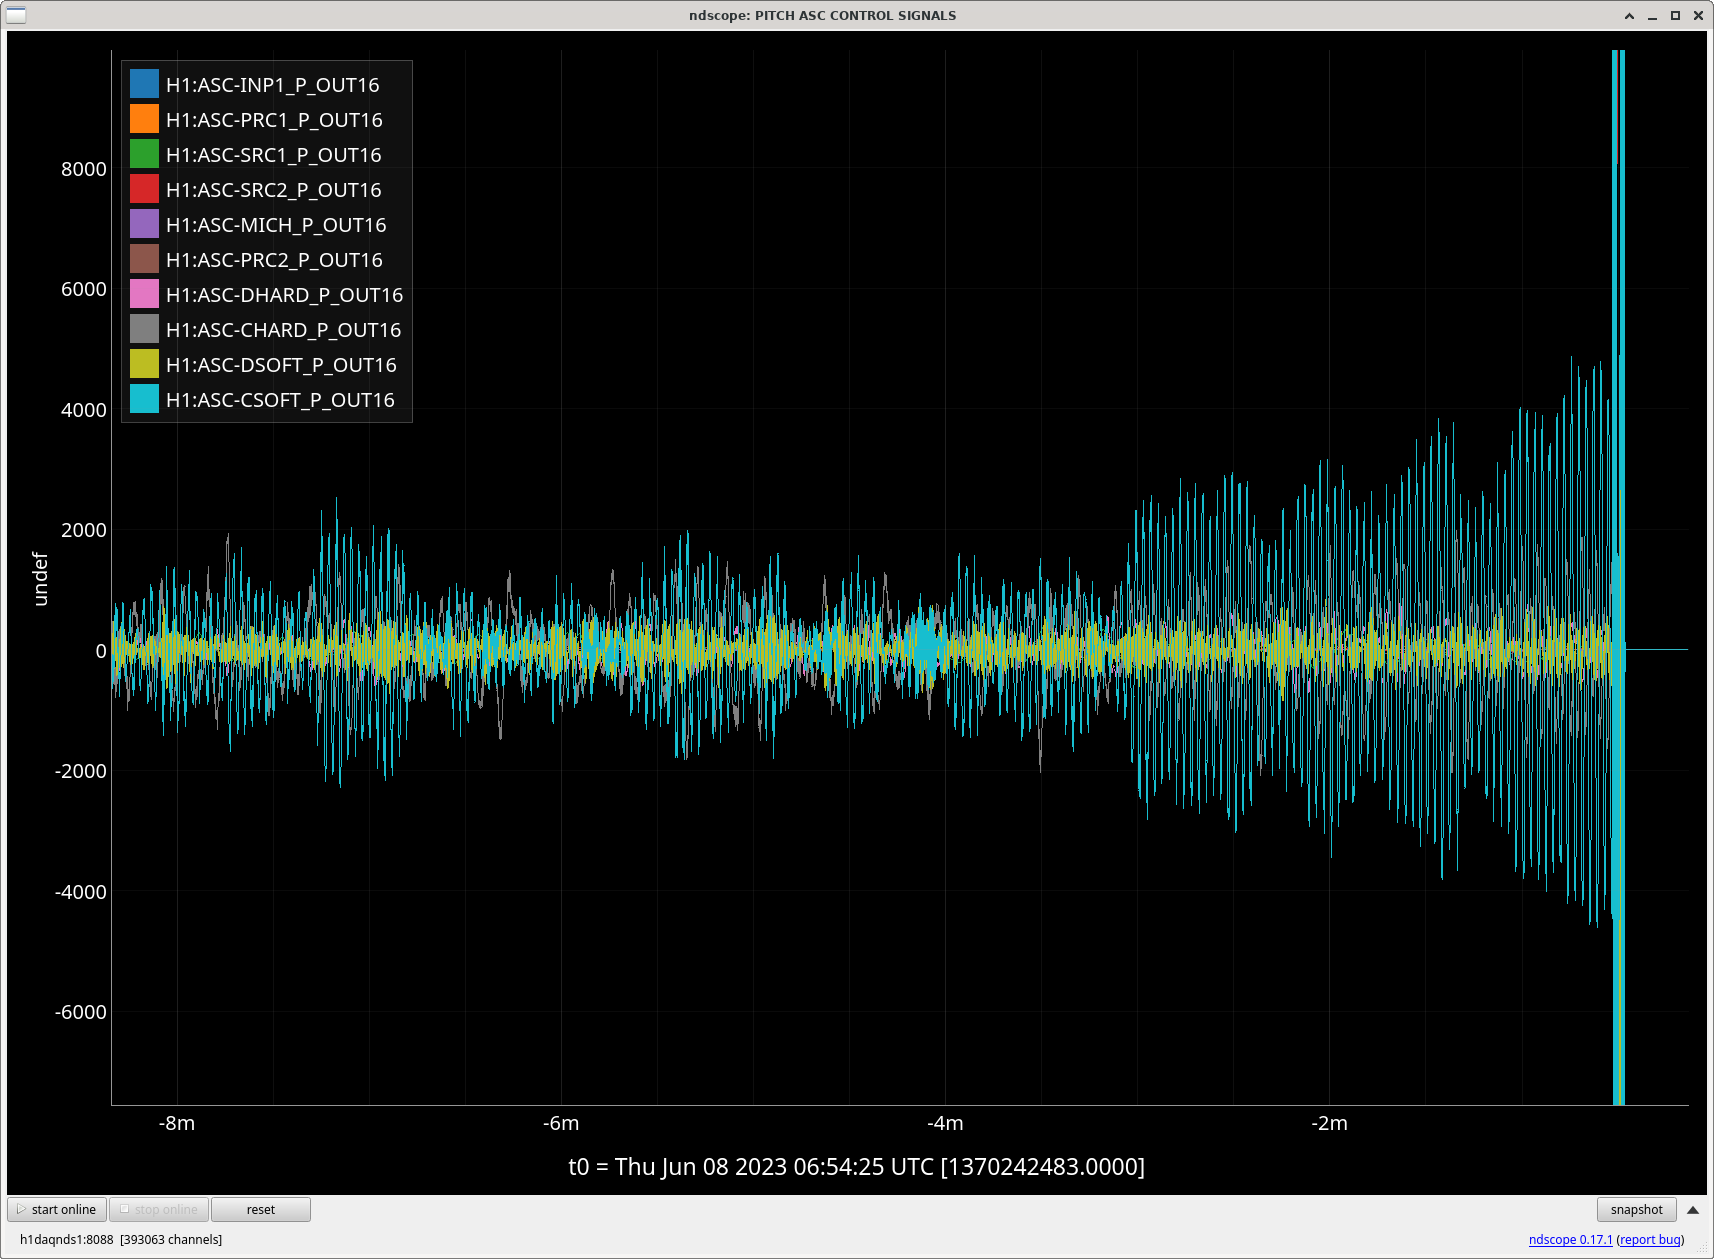Click the t0 timestamp label below plot

856,1166
